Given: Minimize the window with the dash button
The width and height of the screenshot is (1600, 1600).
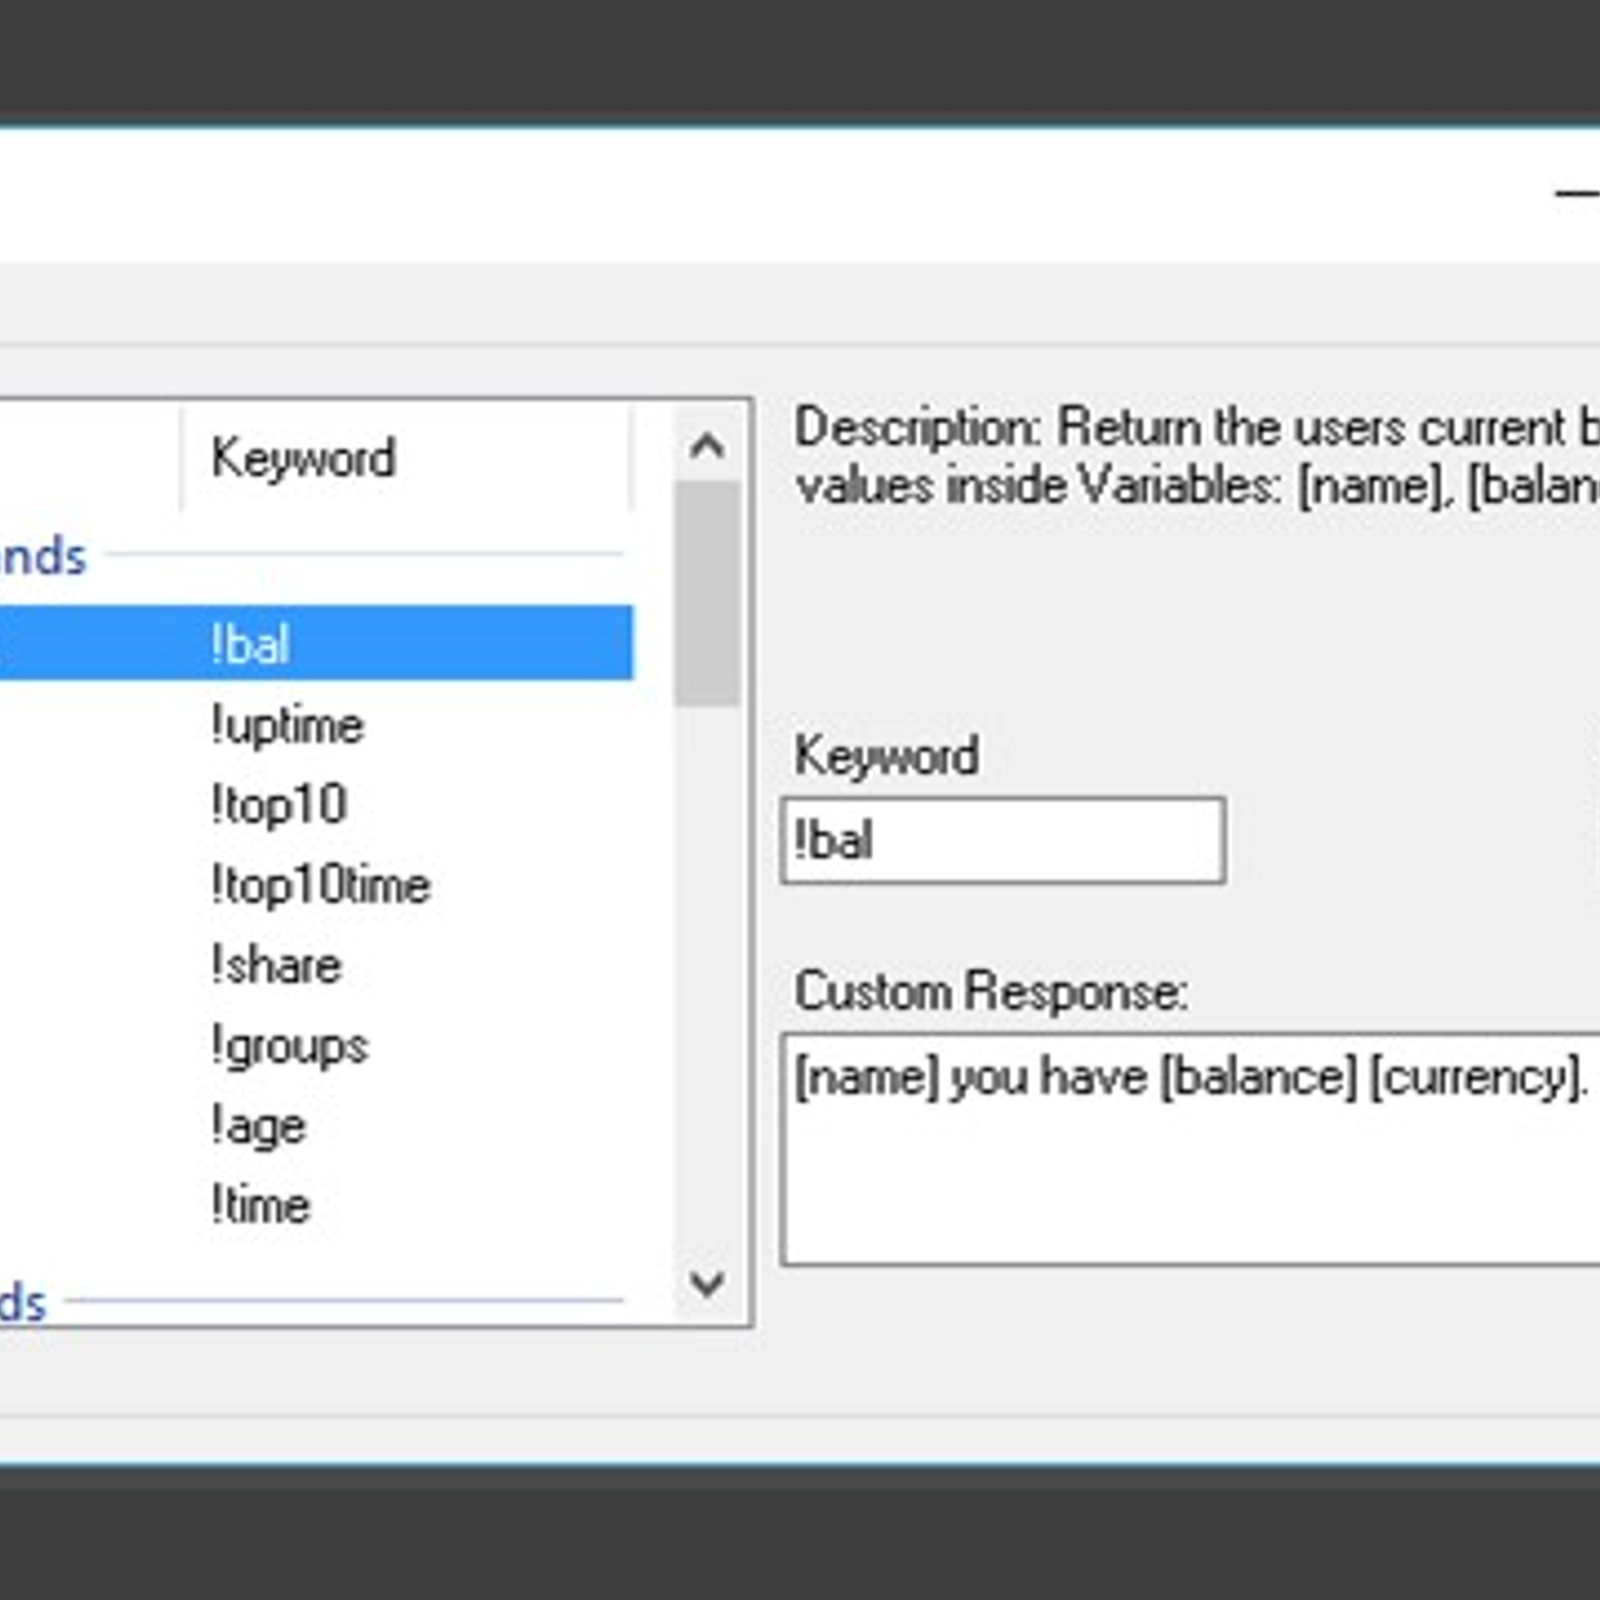Looking at the screenshot, I should click(x=1578, y=192).
